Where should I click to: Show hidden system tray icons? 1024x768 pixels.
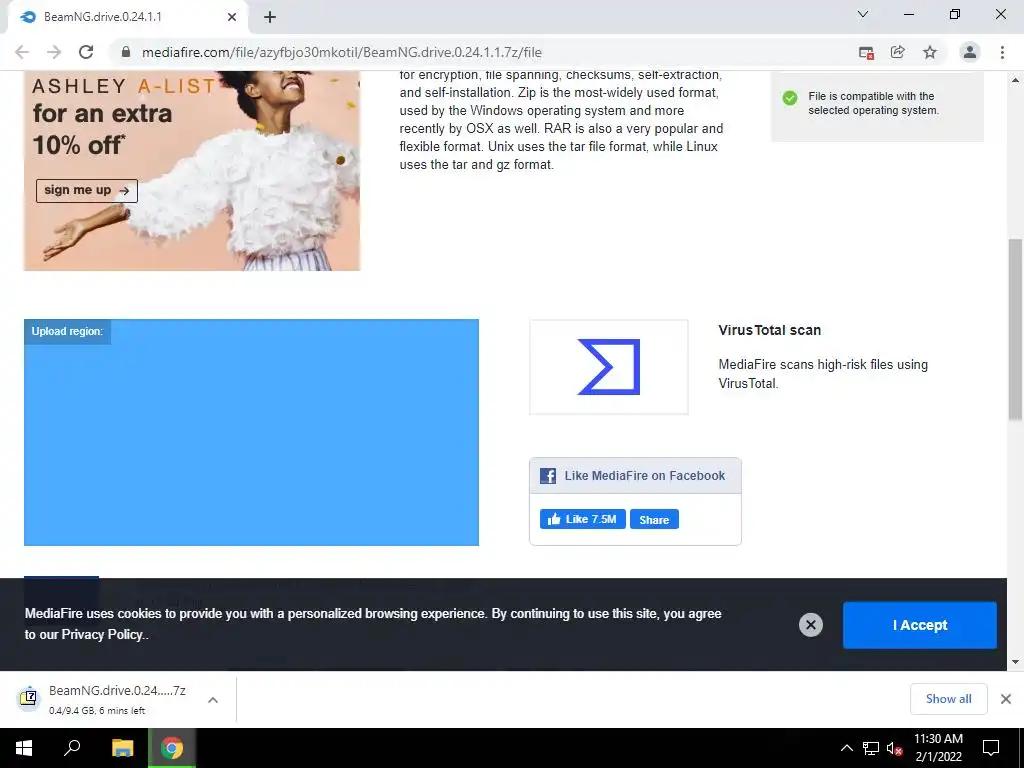click(x=846, y=748)
